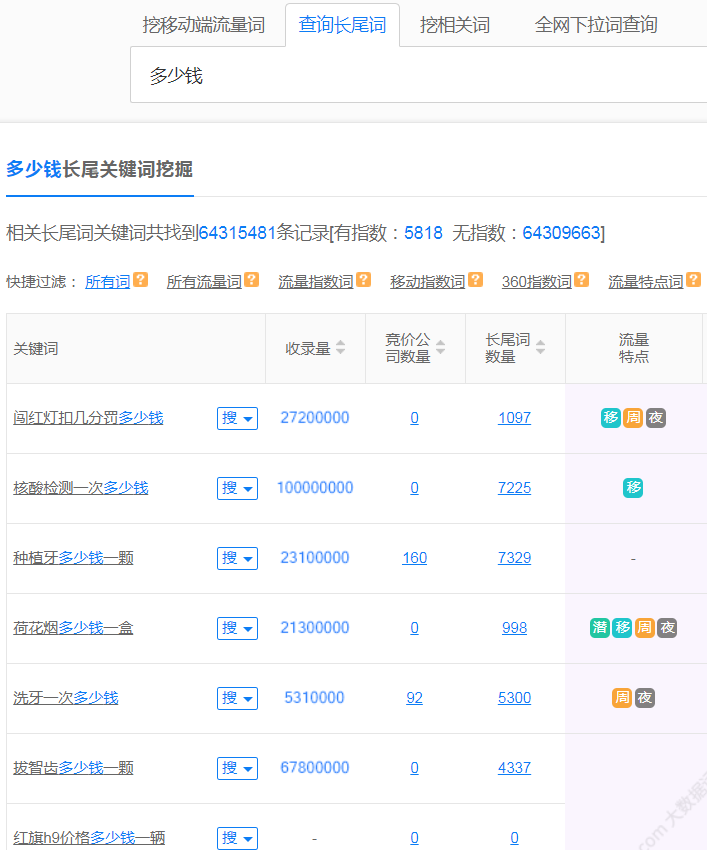Click help icon next to 所有流量词 filter

252,280
